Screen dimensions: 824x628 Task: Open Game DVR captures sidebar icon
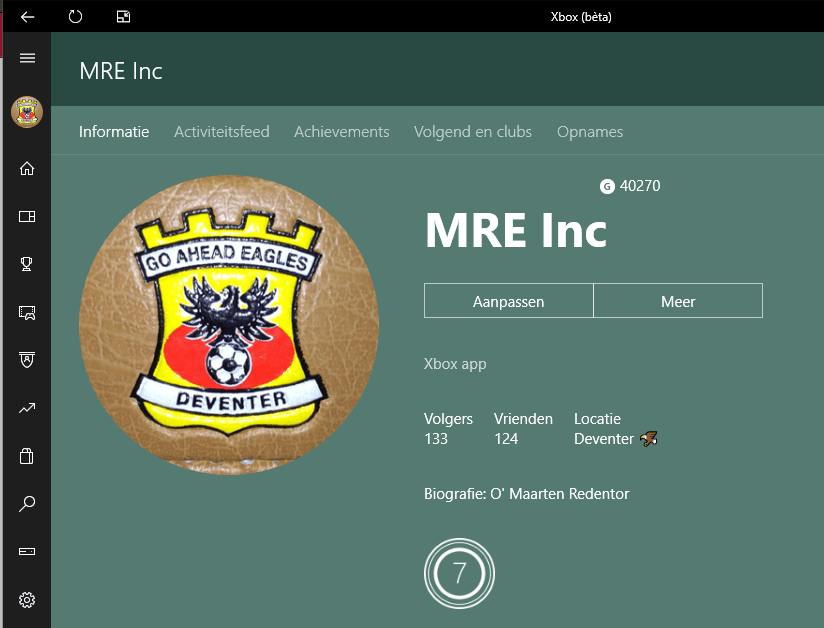pos(27,313)
